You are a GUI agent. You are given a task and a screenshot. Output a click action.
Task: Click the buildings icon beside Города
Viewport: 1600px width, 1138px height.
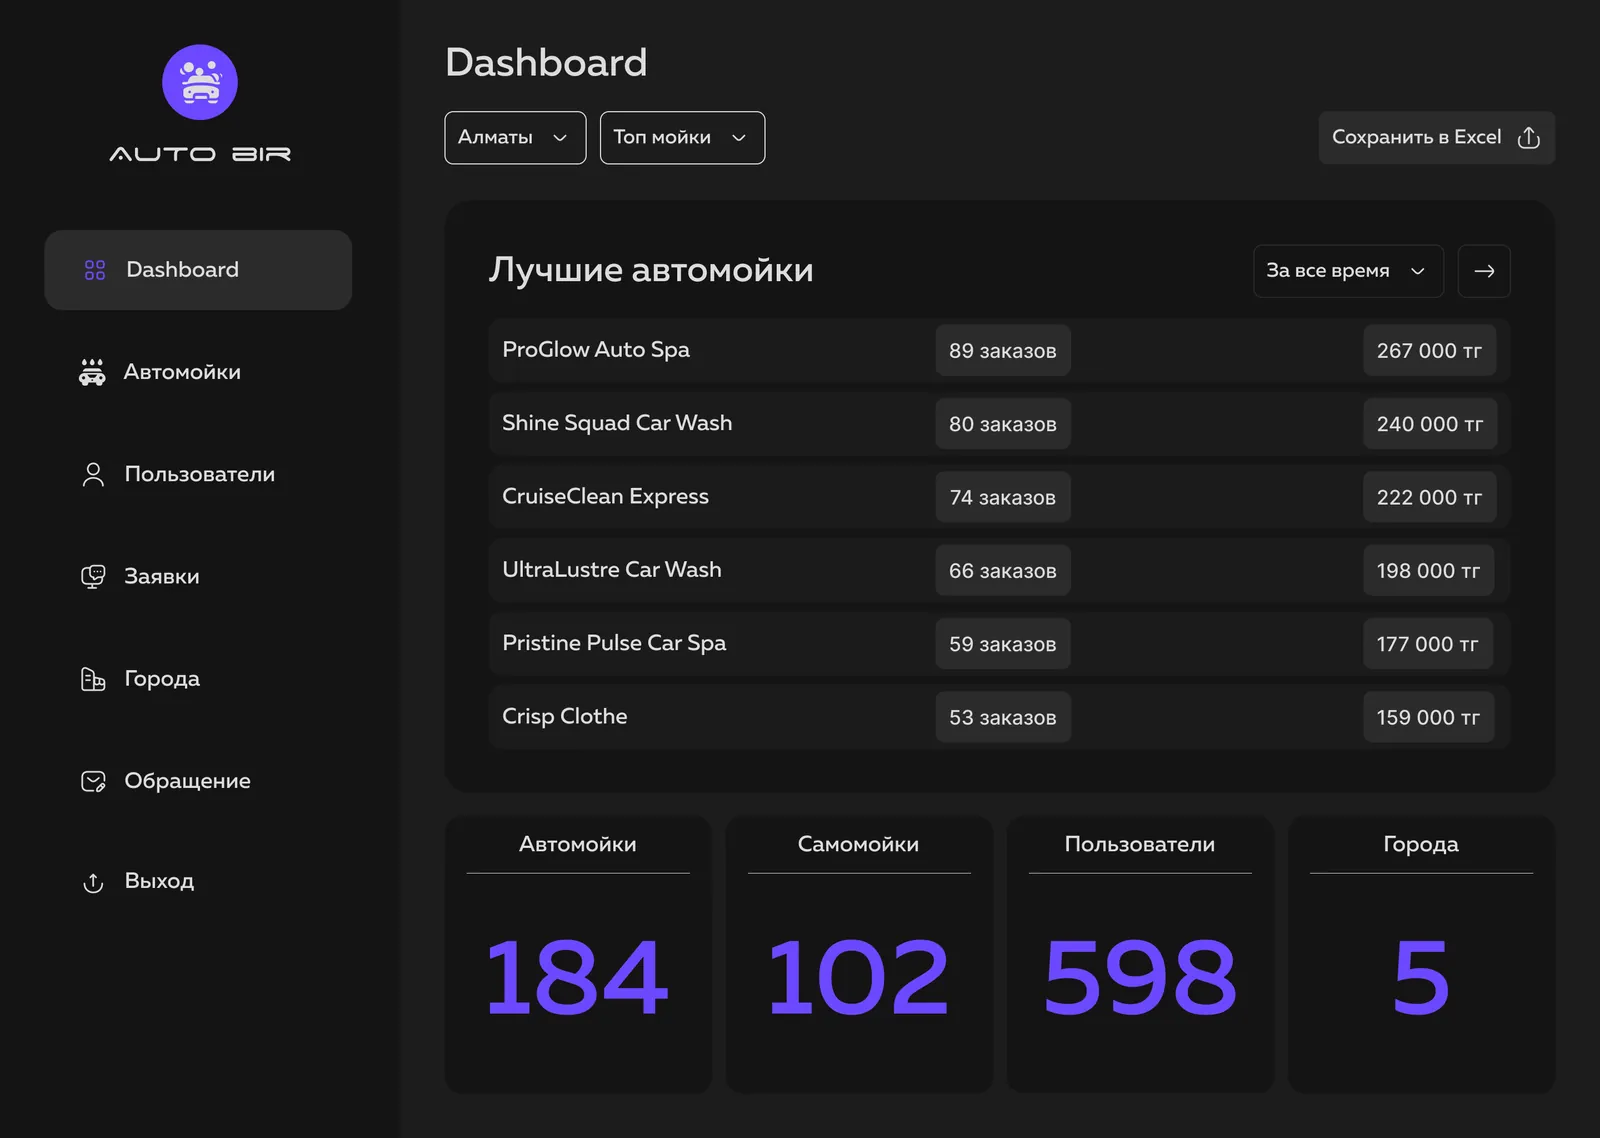coord(93,679)
